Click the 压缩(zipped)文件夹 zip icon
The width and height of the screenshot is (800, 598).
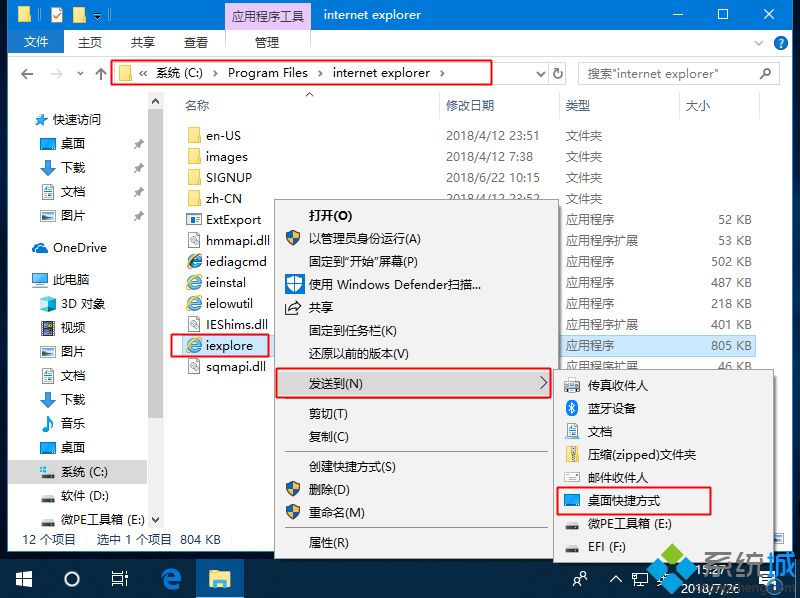[x=572, y=454]
